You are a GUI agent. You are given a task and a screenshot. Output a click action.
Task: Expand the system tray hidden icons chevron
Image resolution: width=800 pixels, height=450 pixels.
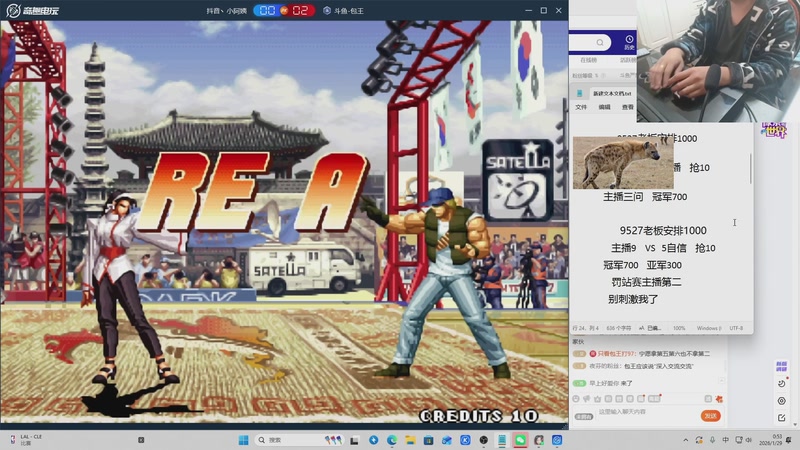(x=686, y=440)
